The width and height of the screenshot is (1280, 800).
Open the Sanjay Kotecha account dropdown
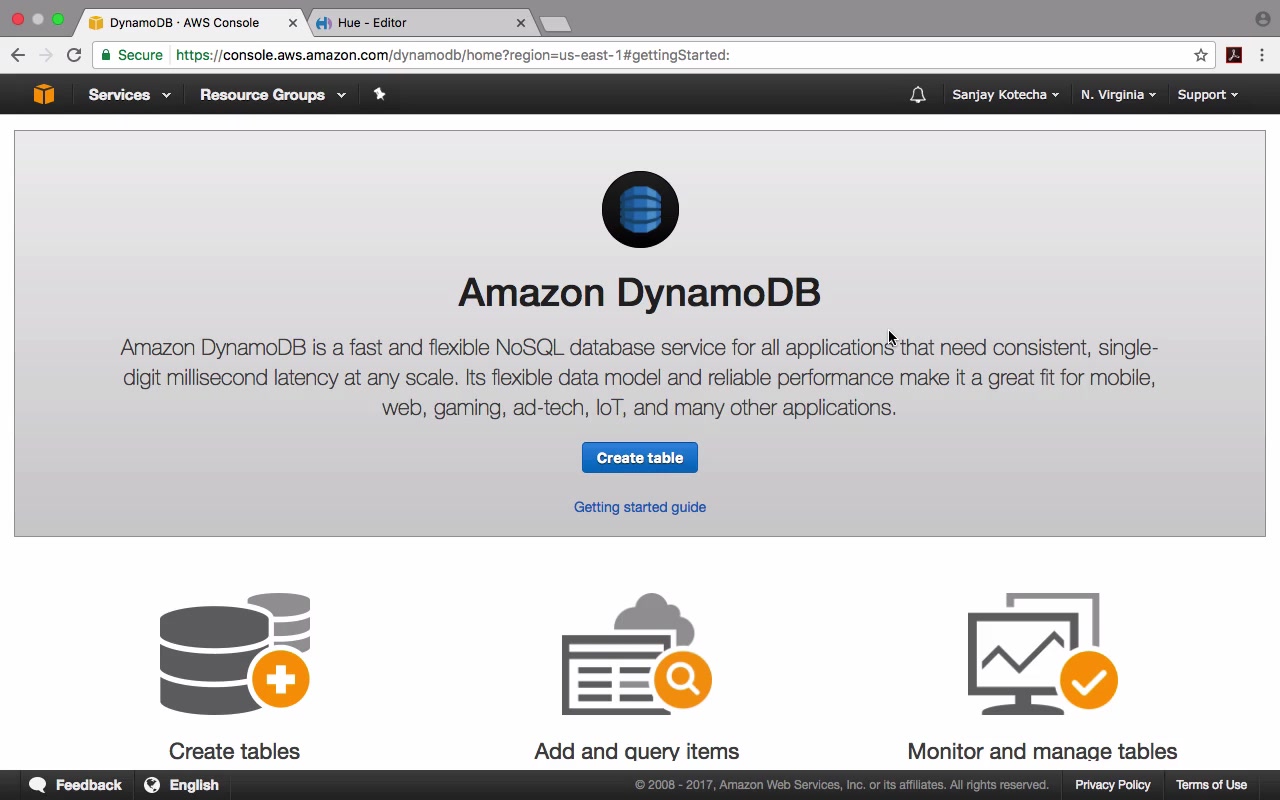tap(1005, 95)
